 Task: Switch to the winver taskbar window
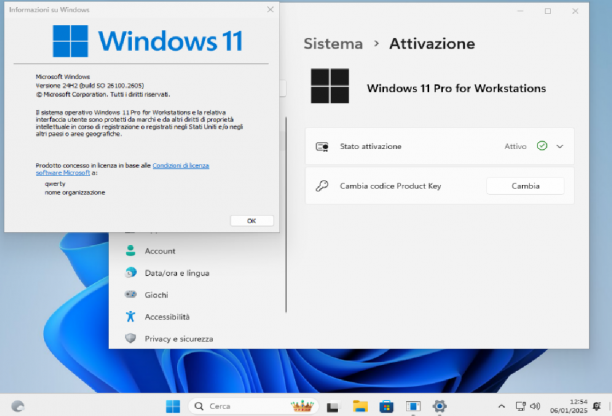click(x=413, y=407)
